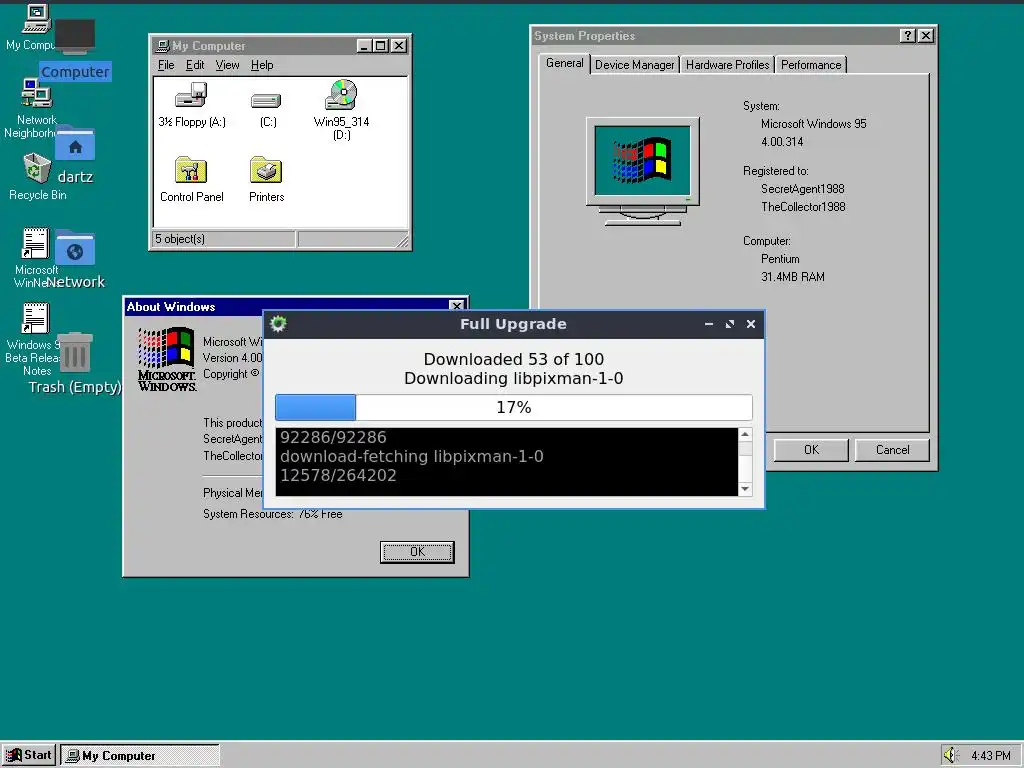Click the '31.4MB RAM' text
This screenshot has height=768, width=1024.
pyautogui.click(x=792, y=277)
